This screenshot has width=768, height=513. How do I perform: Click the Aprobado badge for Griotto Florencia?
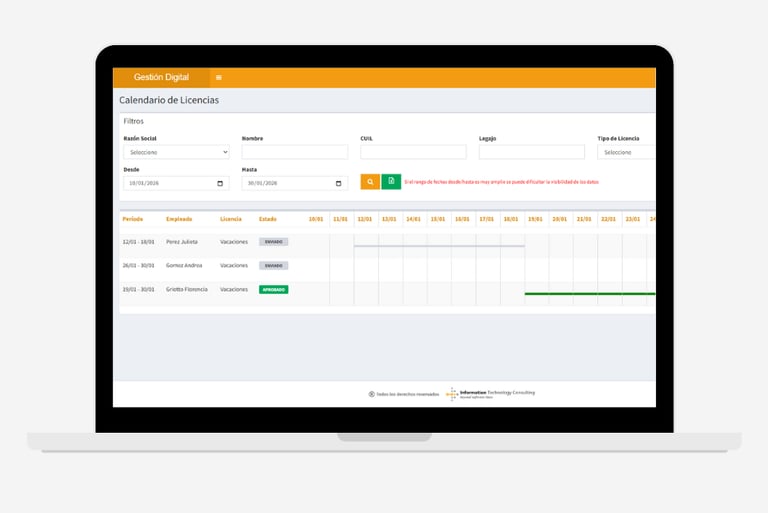tap(273, 290)
